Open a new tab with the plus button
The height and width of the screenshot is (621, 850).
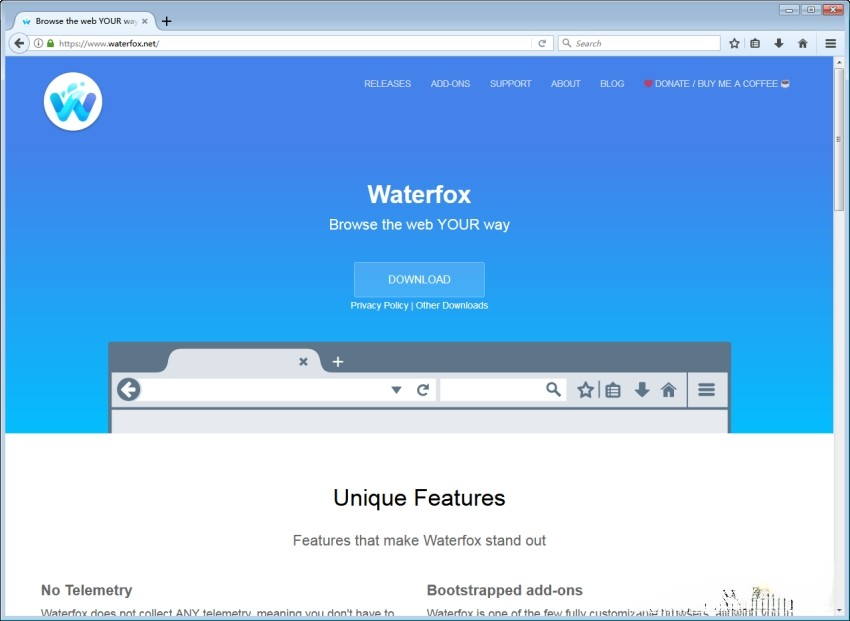[x=165, y=19]
